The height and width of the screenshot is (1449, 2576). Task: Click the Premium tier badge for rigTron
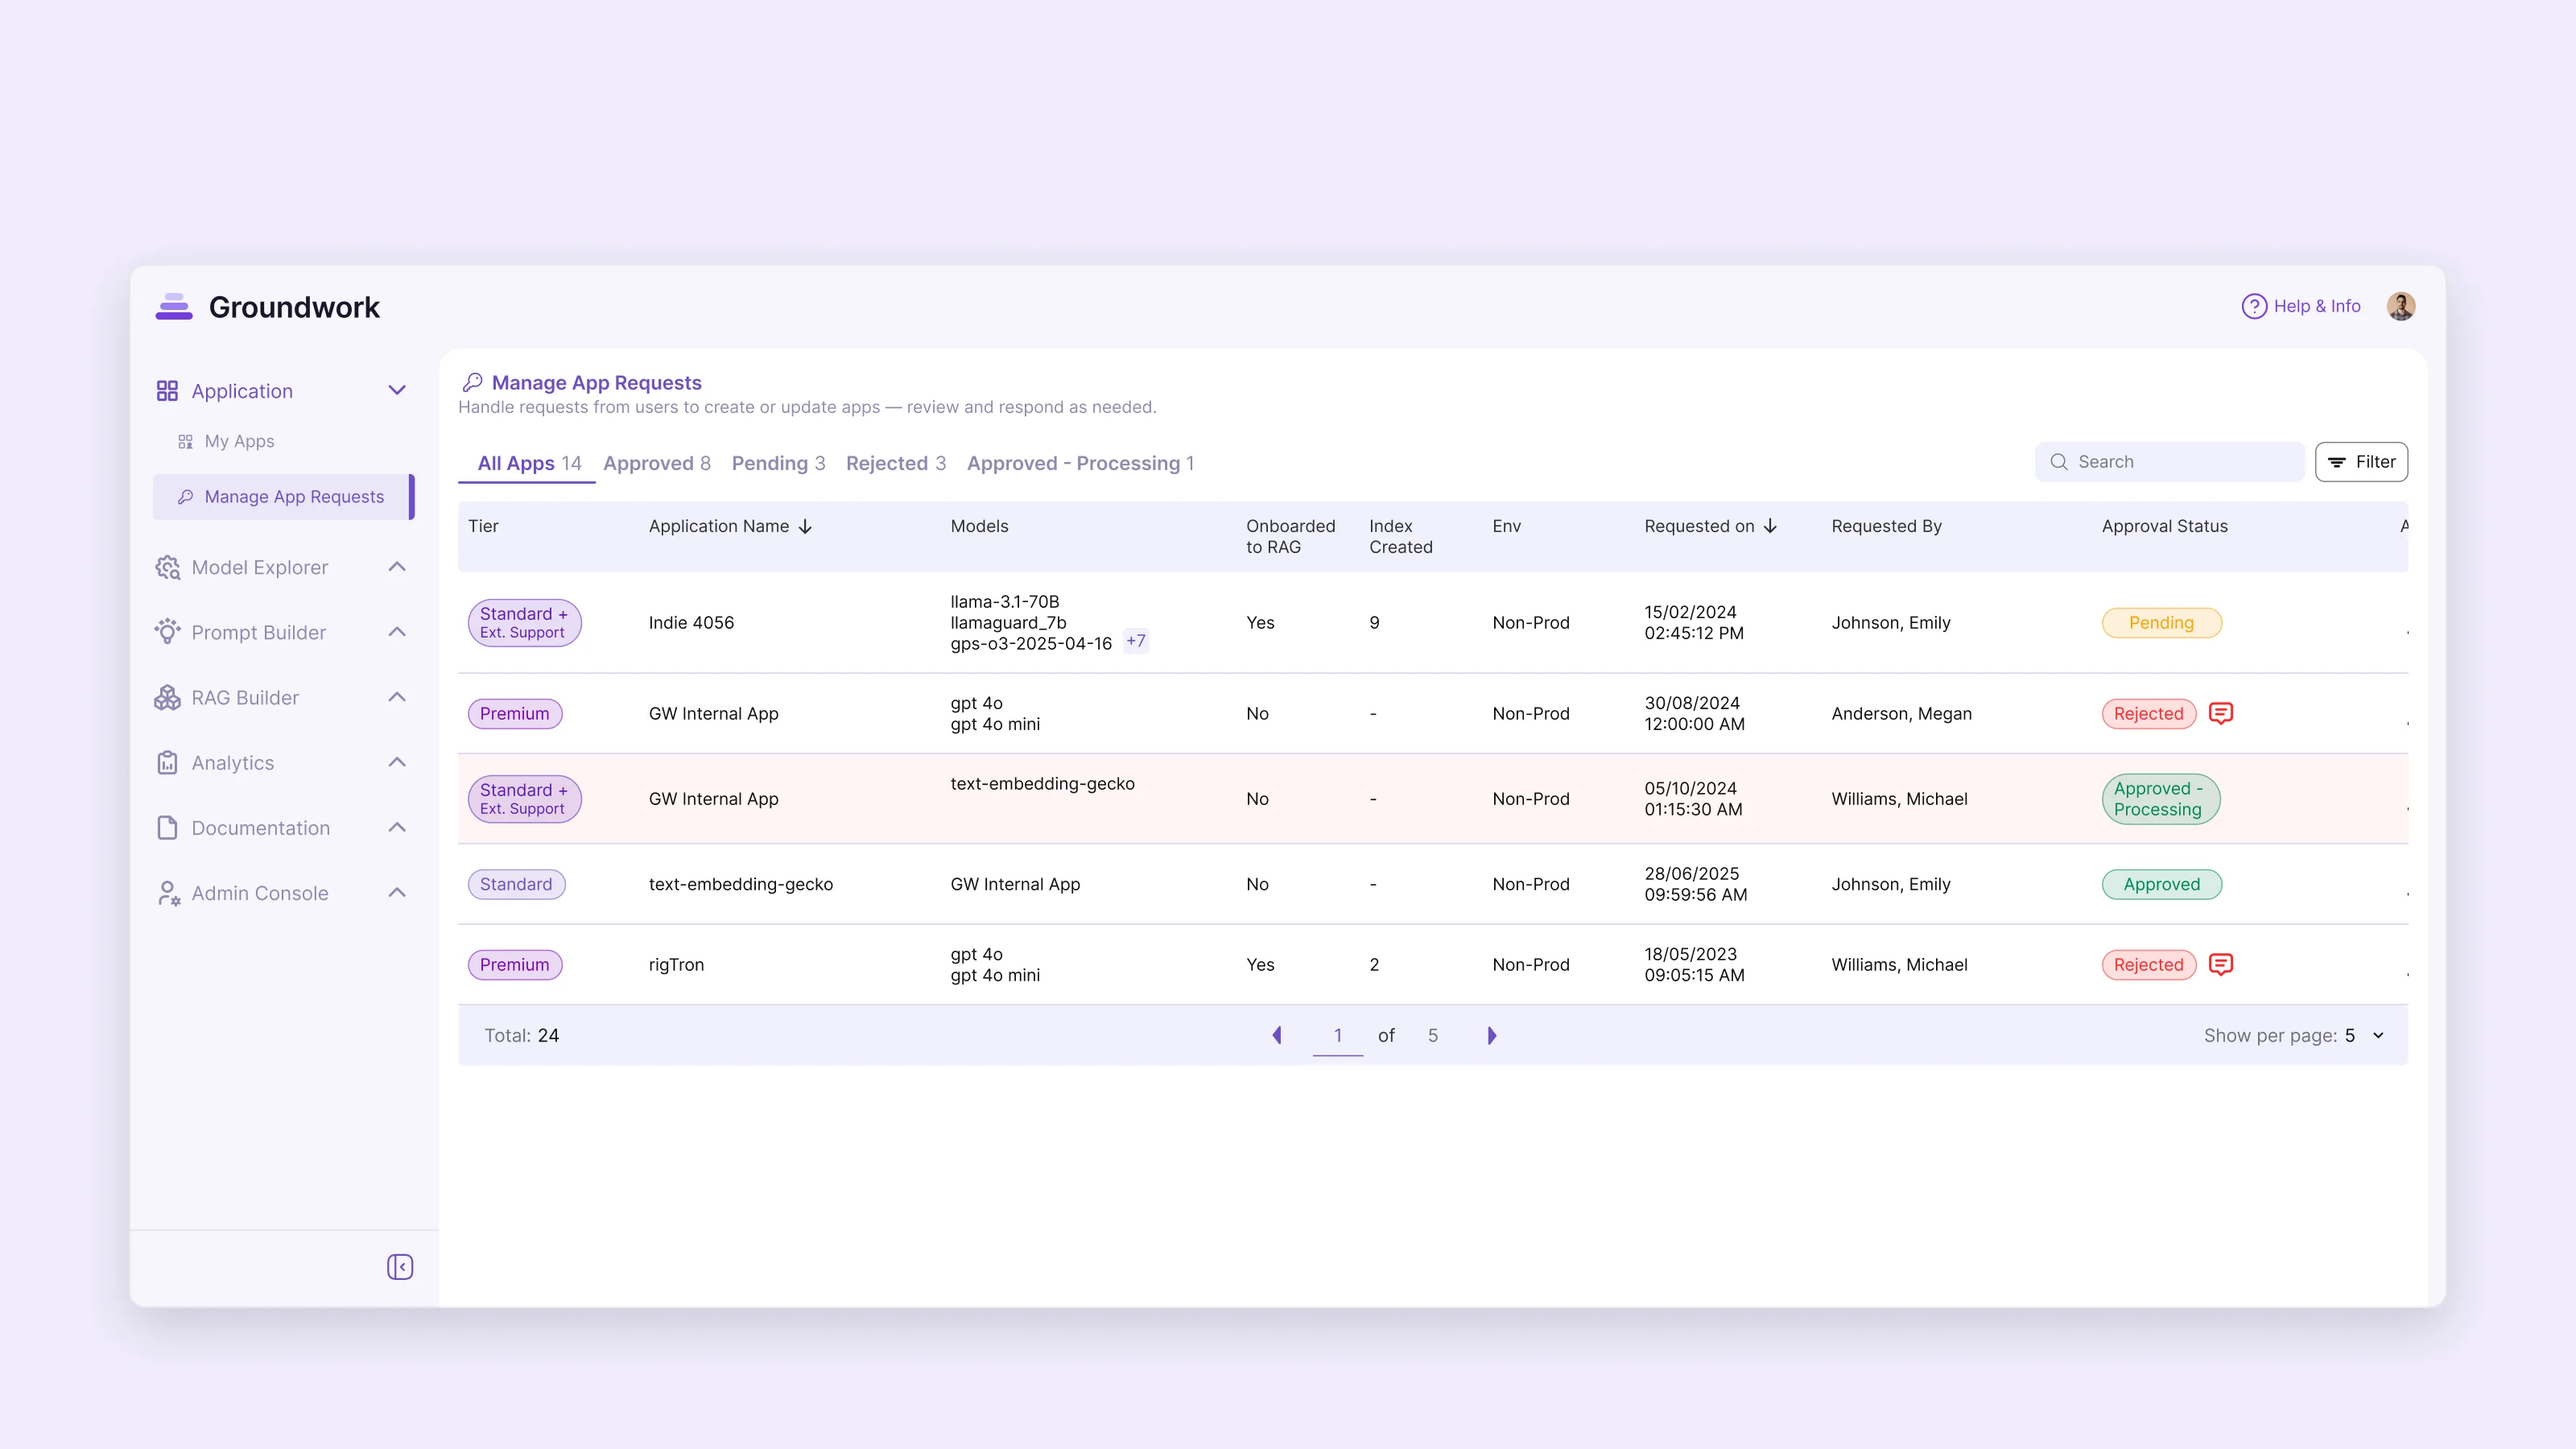pos(514,965)
